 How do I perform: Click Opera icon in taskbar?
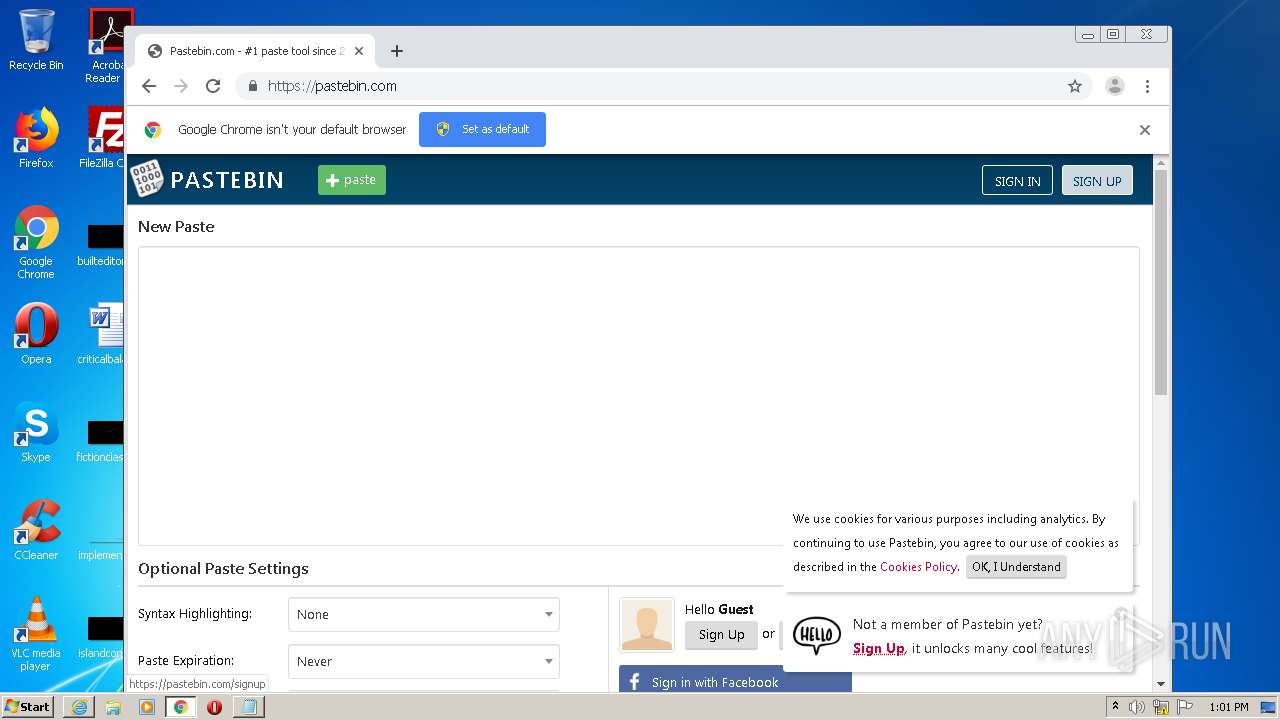pyautogui.click(x=214, y=707)
